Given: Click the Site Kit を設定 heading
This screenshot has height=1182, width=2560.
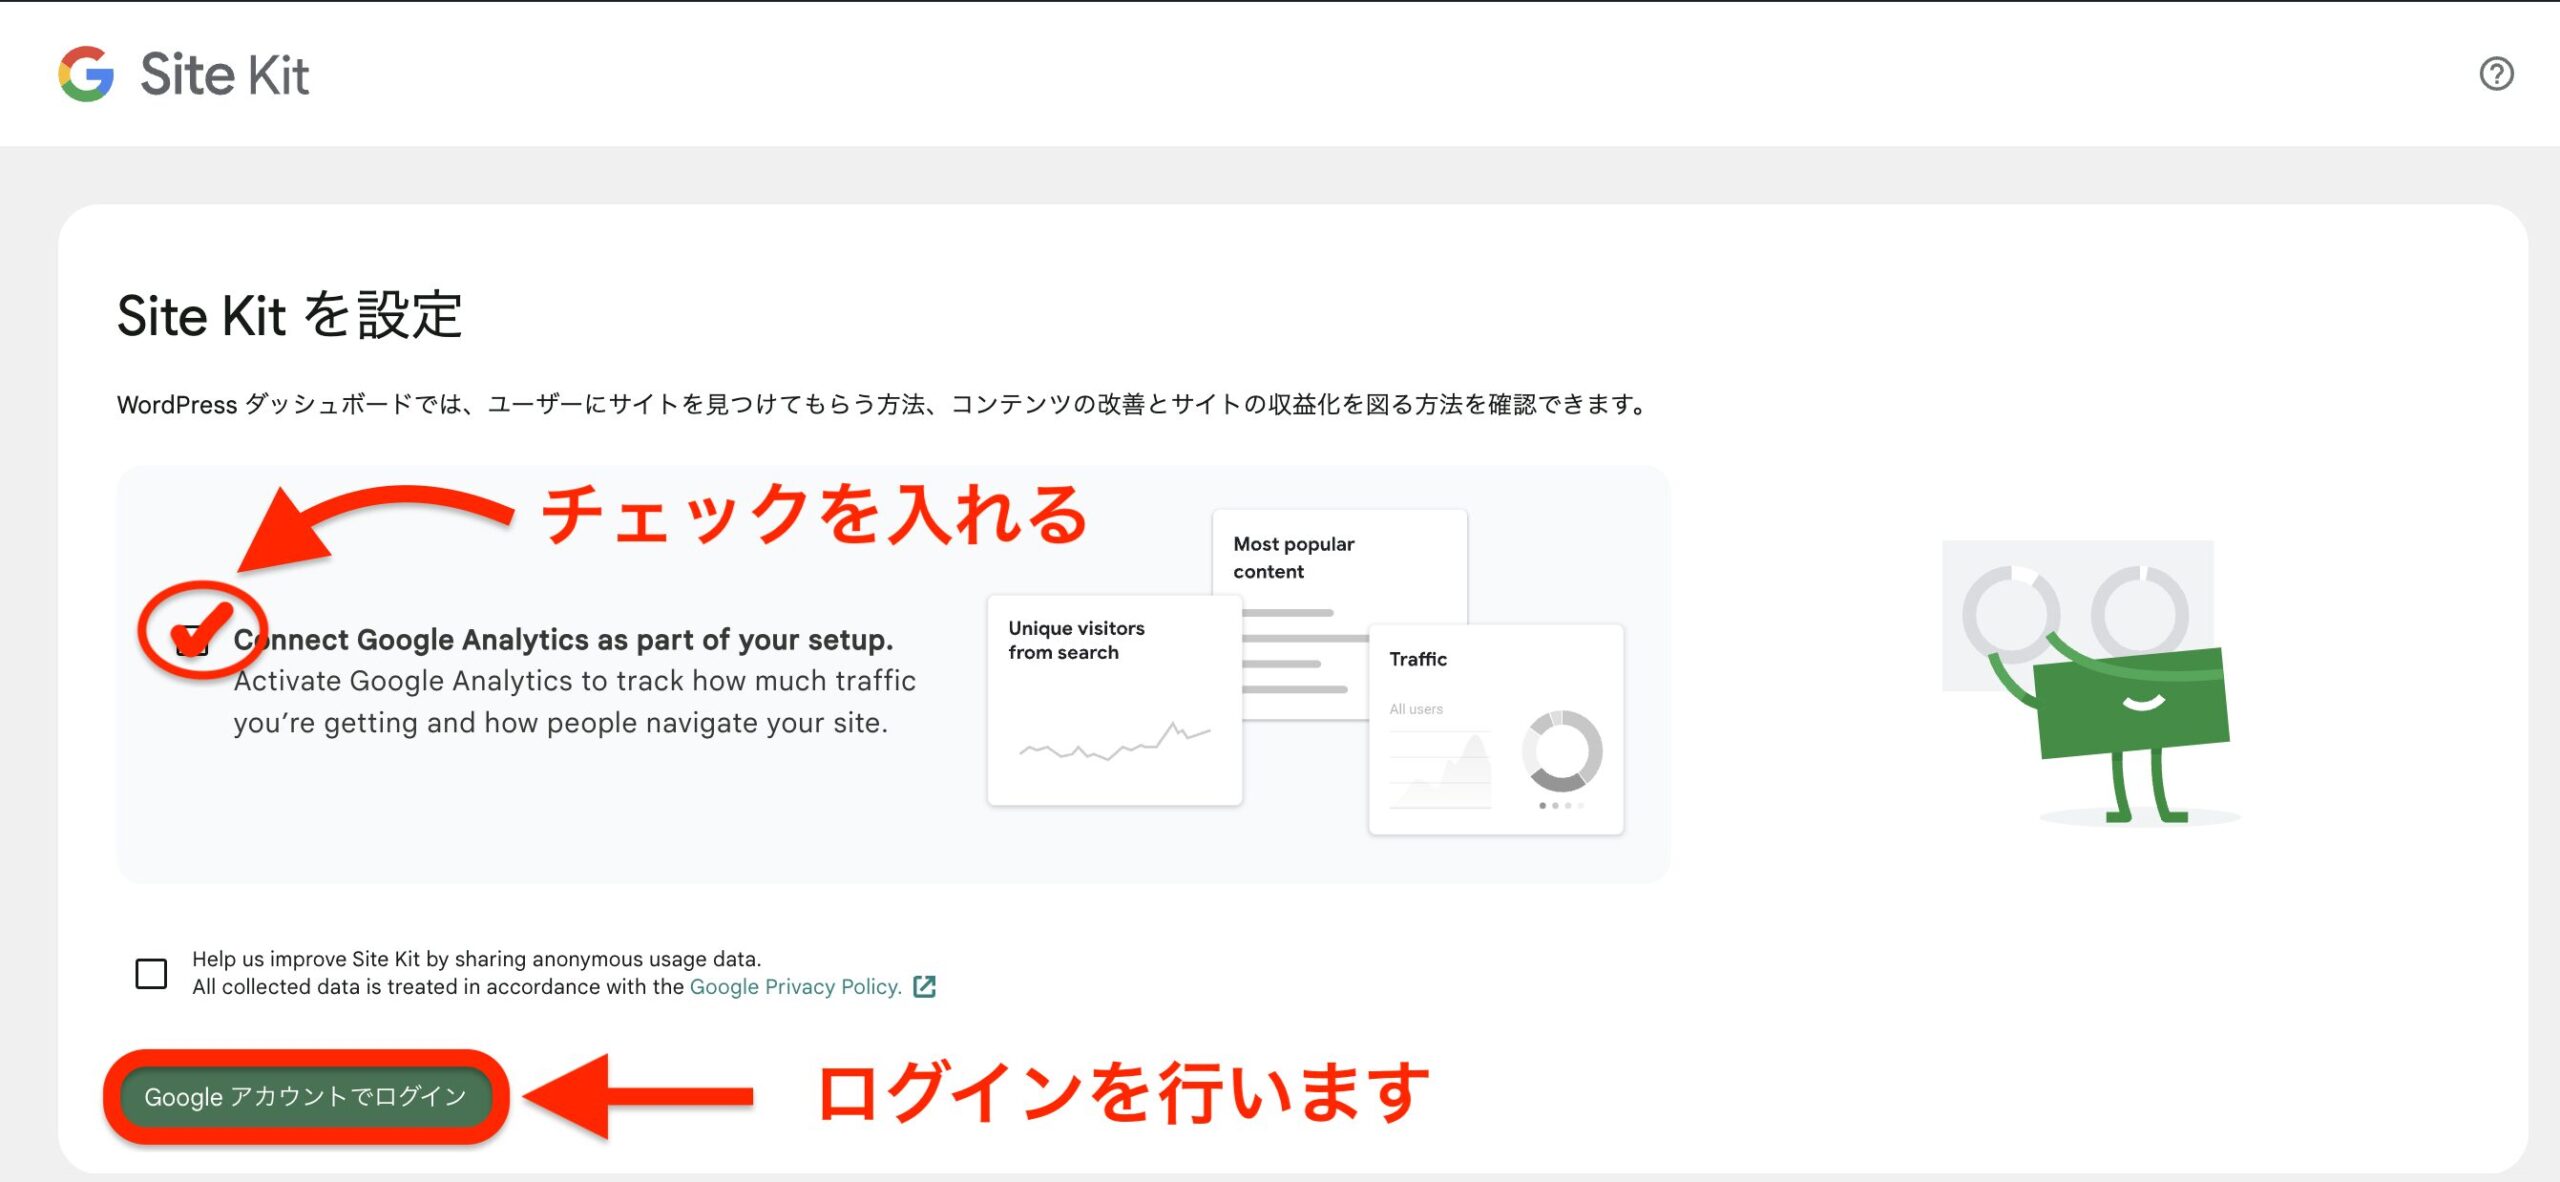Looking at the screenshot, I should tap(290, 316).
